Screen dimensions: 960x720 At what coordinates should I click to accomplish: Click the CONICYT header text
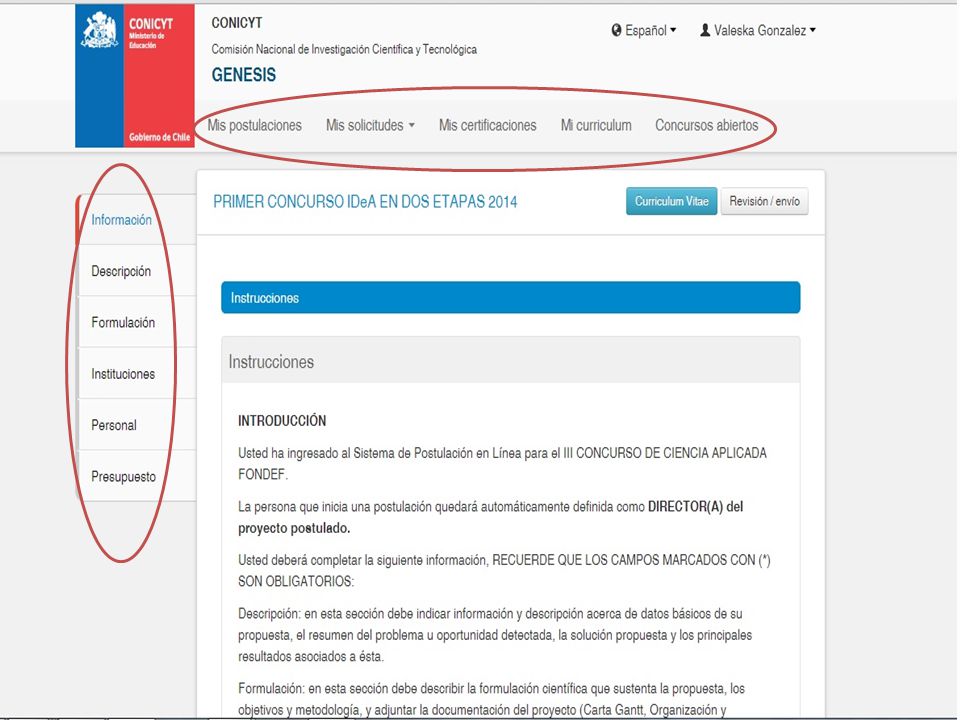tap(236, 23)
